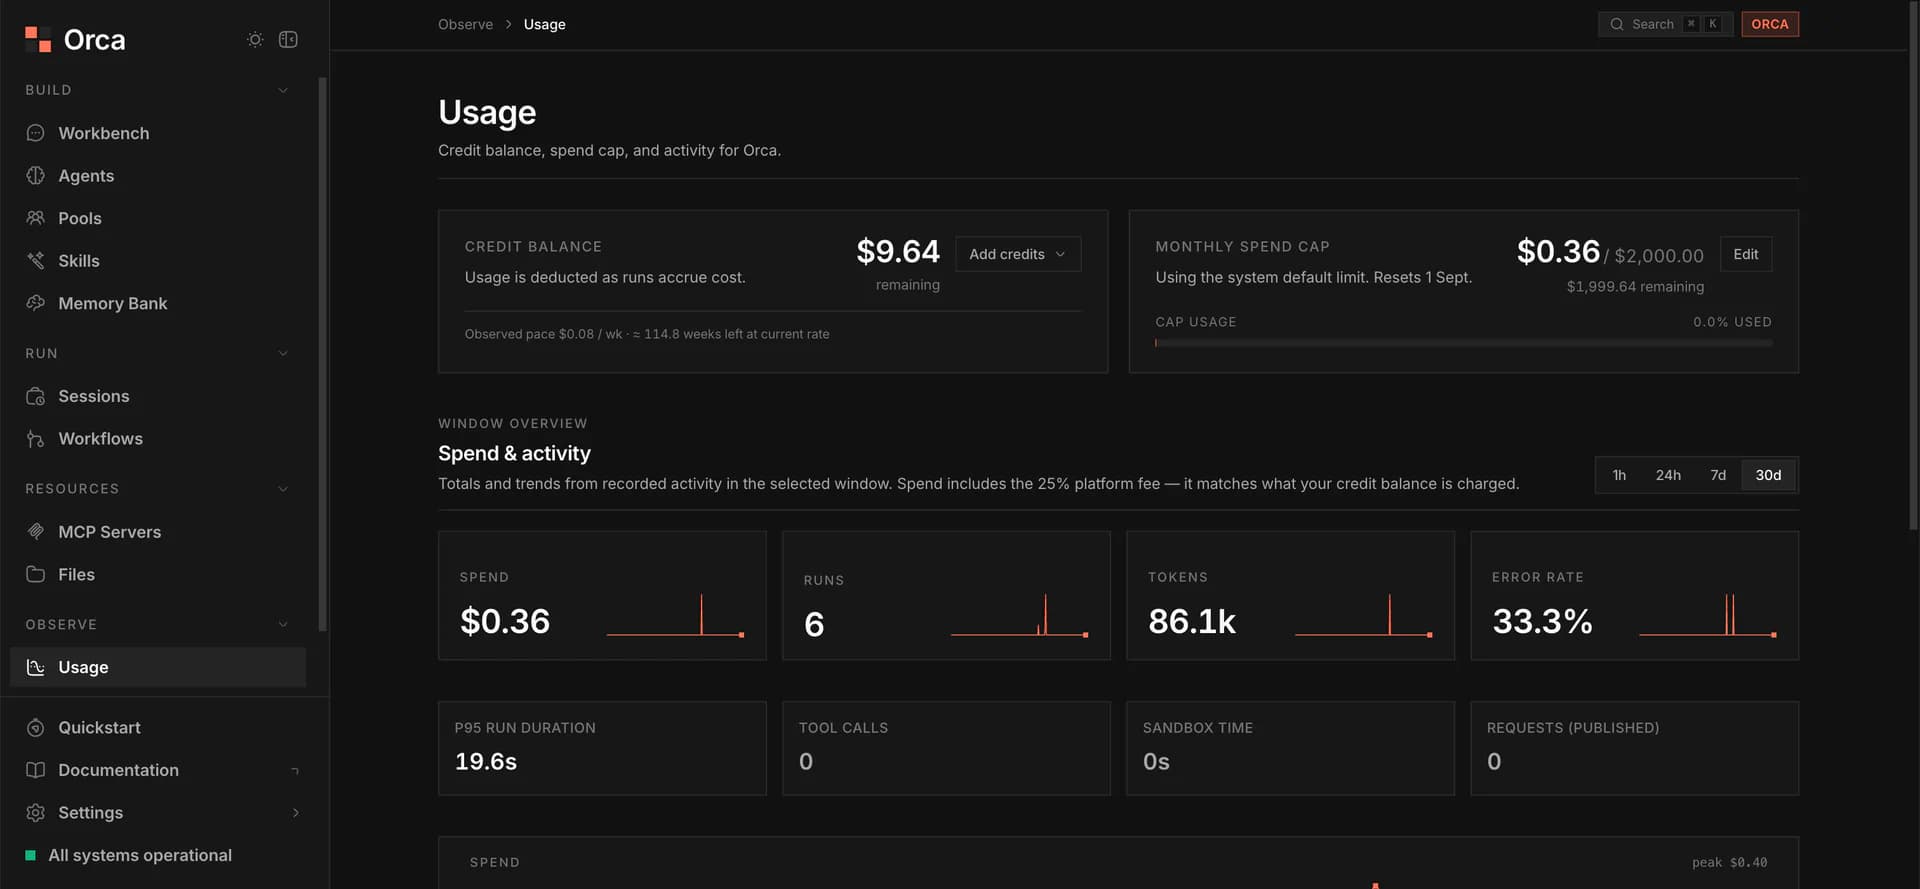The height and width of the screenshot is (889, 1920).
Task: Click the Memory Bank icon
Action: (36, 303)
